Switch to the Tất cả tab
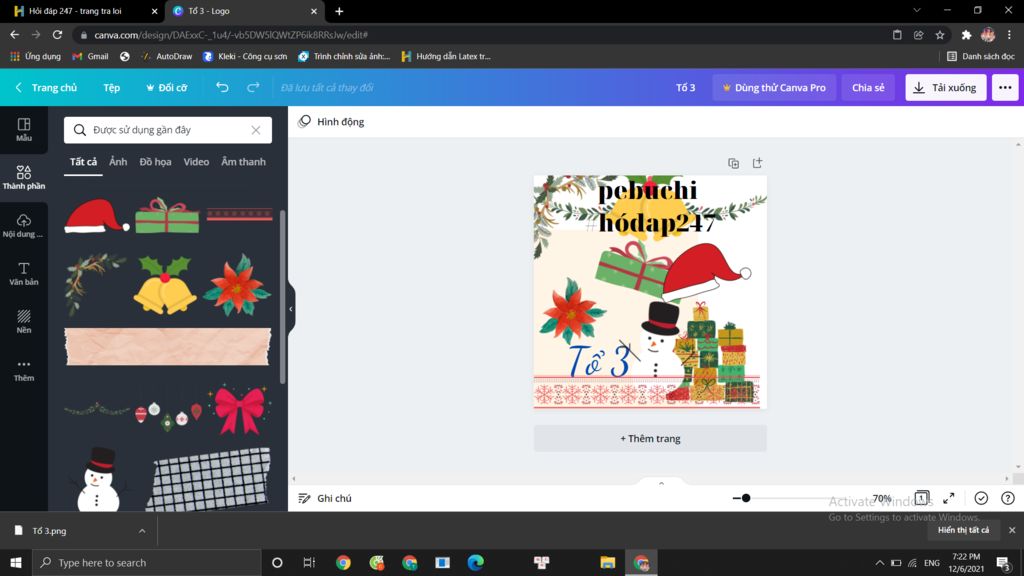The image size is (1024, 576). coord(83,162)
